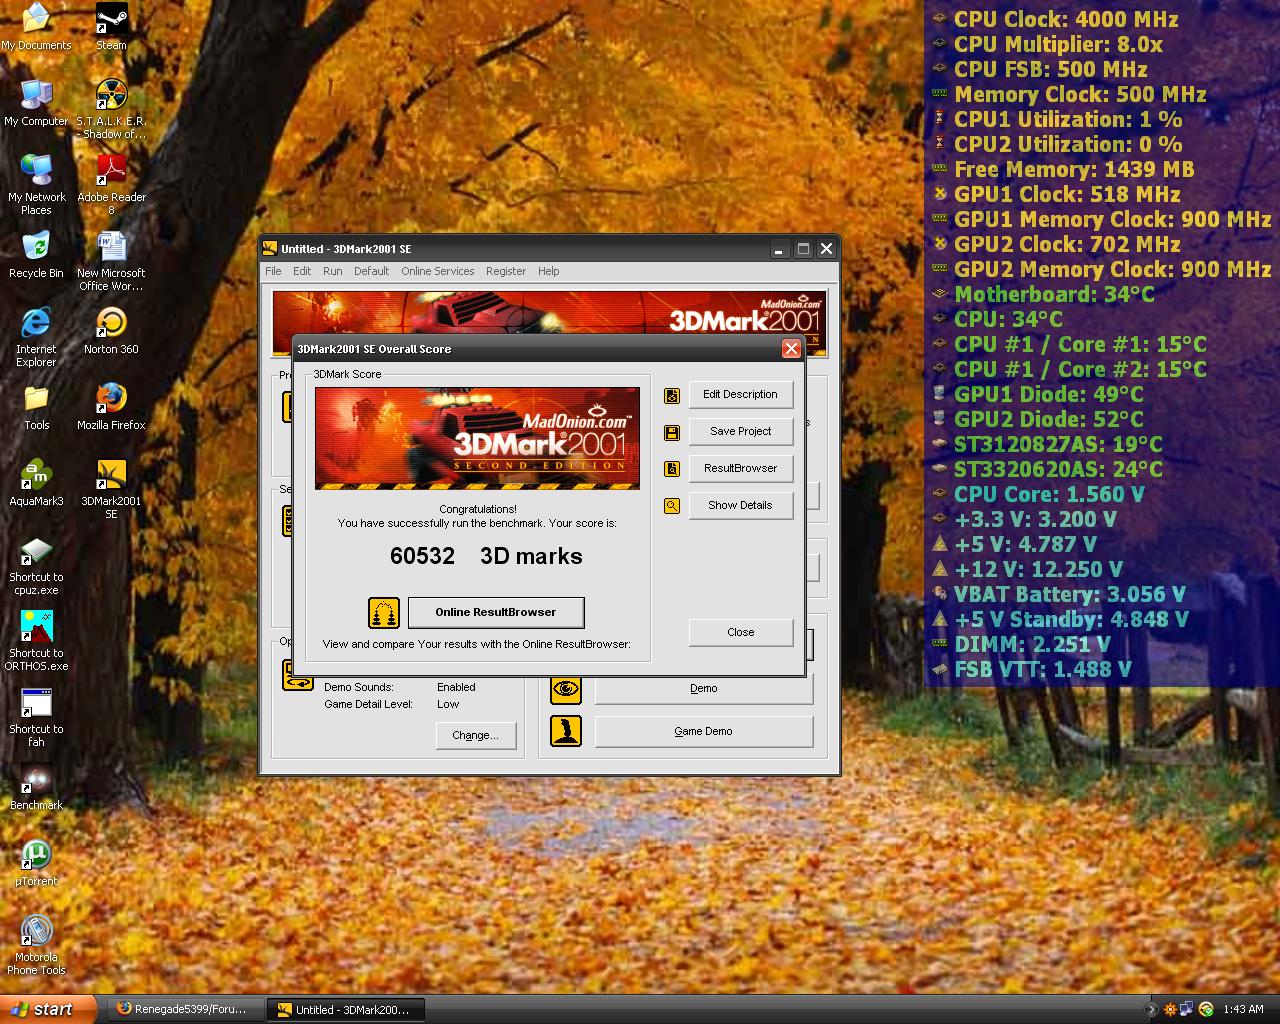
Task: Select Untitled - 3DMark200... taskbar item
Action: pyautogui.click(x=346, y=1009)
